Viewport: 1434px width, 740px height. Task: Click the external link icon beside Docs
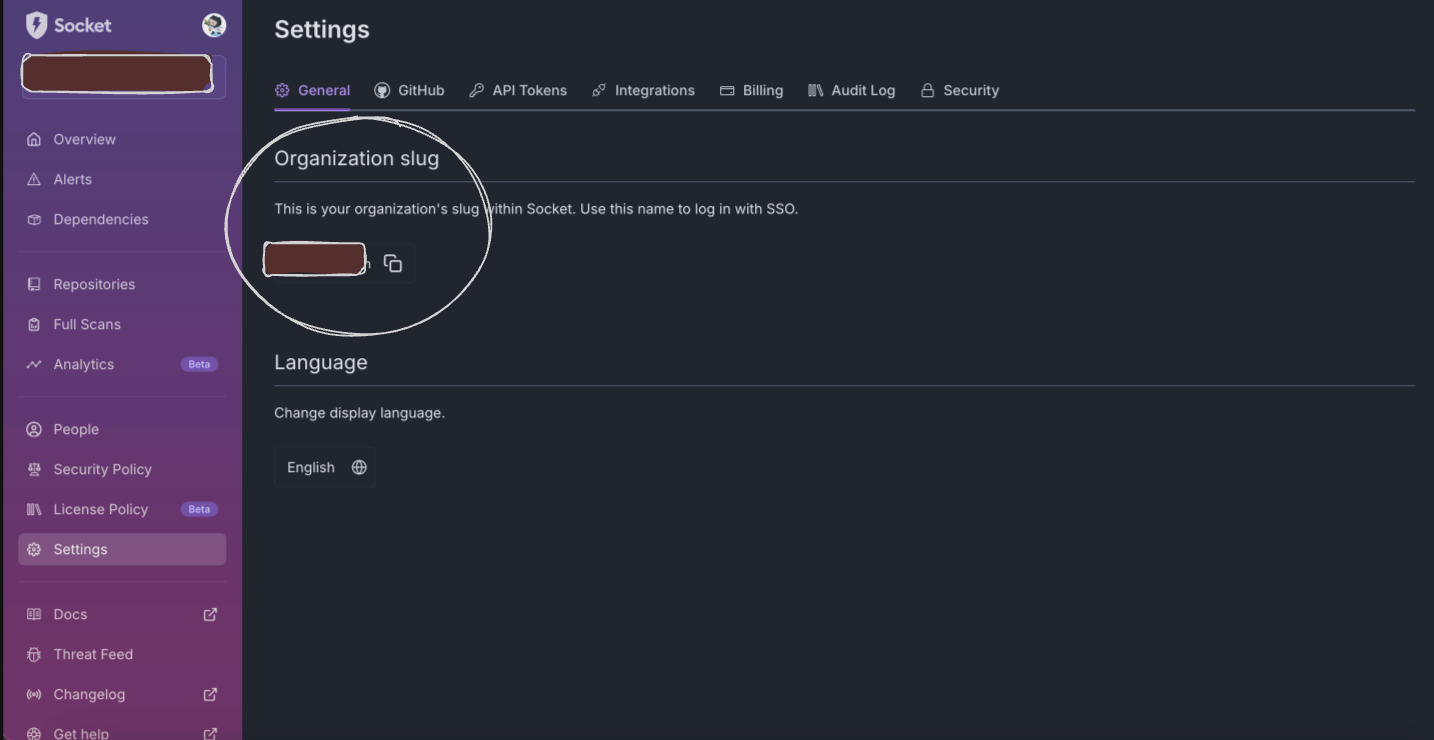click(210, 614)
